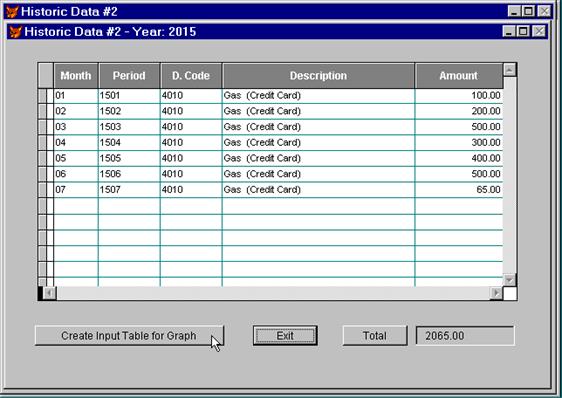The height and width of the screenshot is (398, 562).
Task: Select the amount cell '300.00'
Action: click(x=459, y=143)
